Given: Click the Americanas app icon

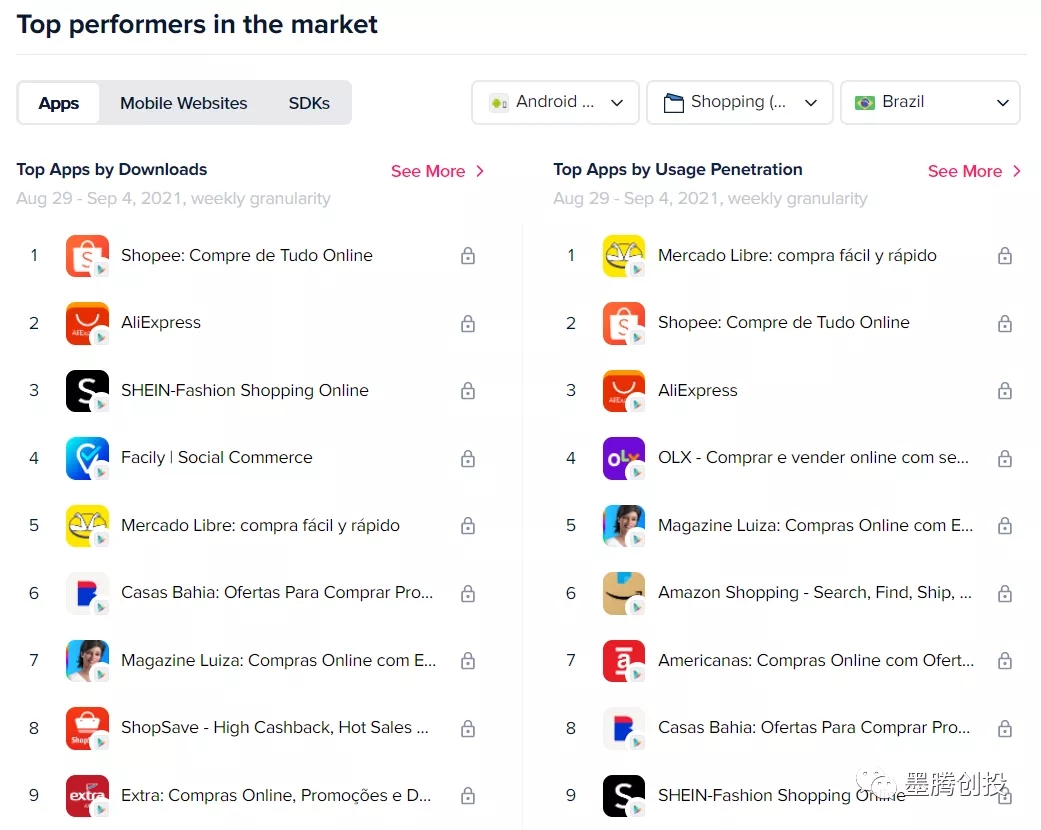Looking at the screenshot, I should 624,661.
